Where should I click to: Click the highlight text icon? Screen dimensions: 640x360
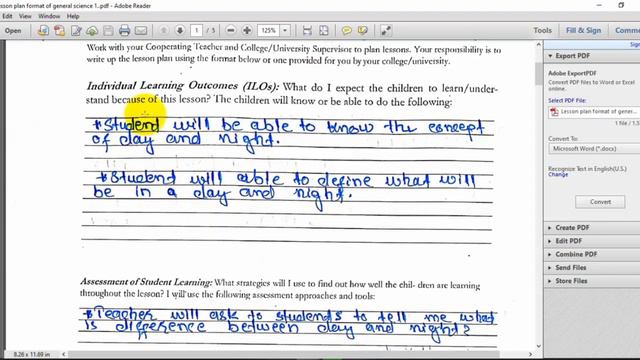[362, 31]
